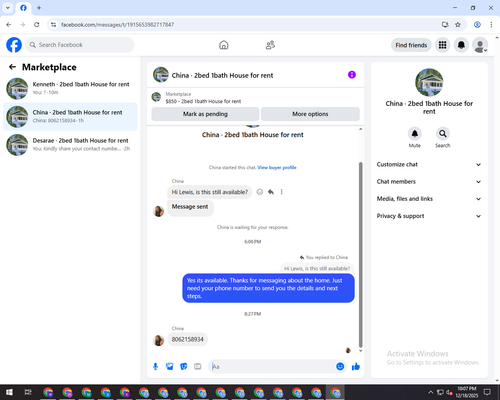Viewport: 500px width, 400px height.
Task: Click the chat scrollbar thumb
Action: click(360, 255)
